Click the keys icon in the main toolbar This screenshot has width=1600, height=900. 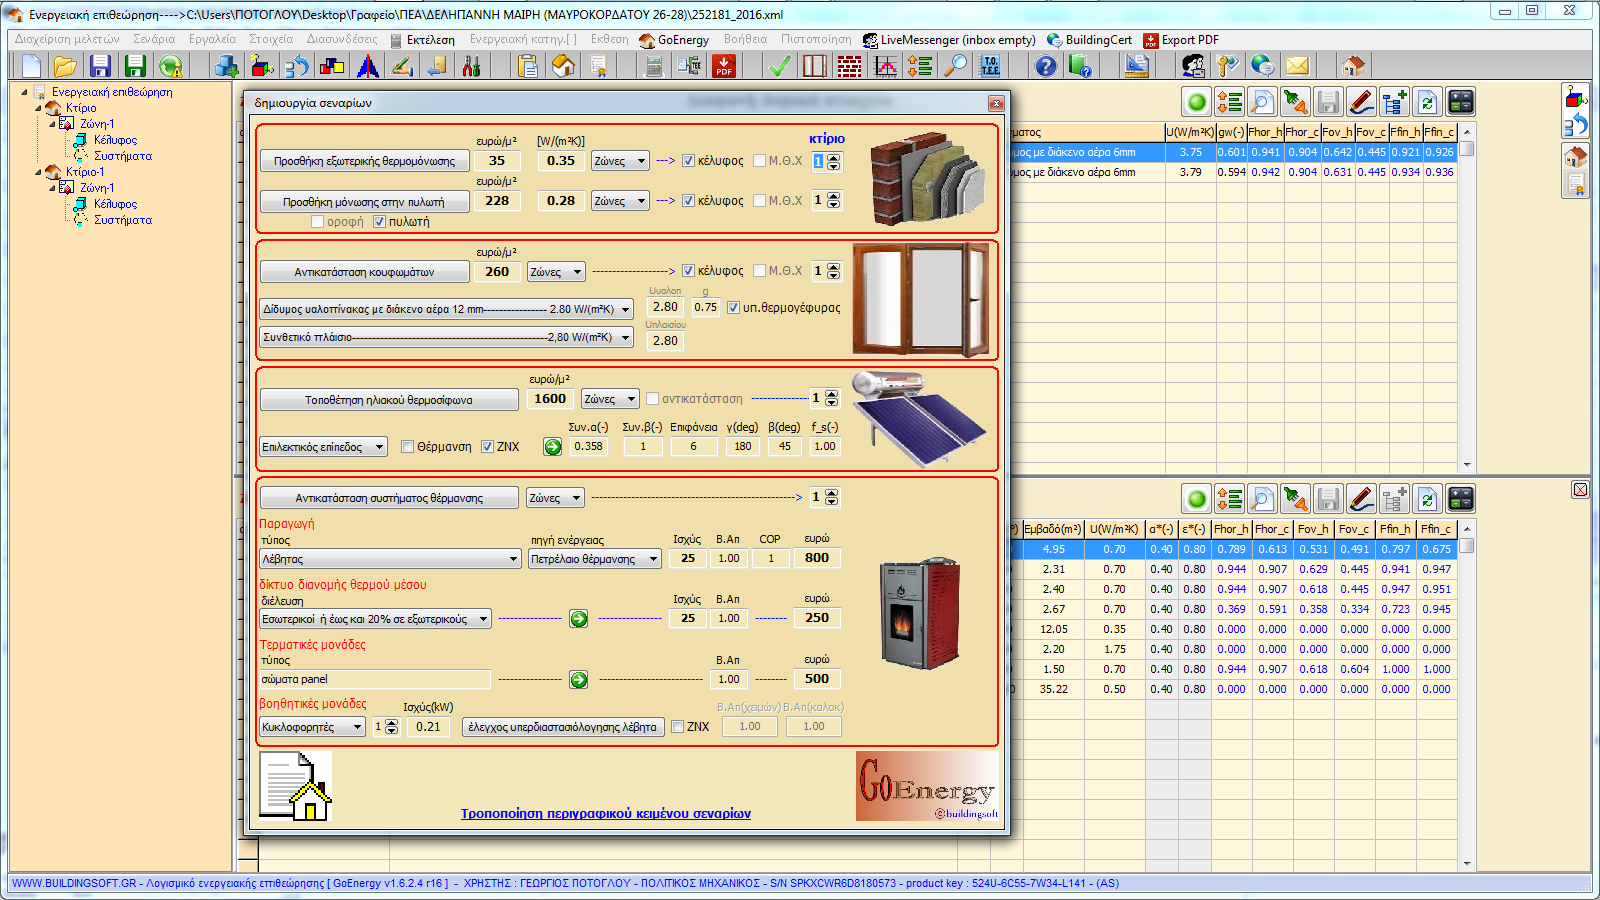tap(1228, 66)
